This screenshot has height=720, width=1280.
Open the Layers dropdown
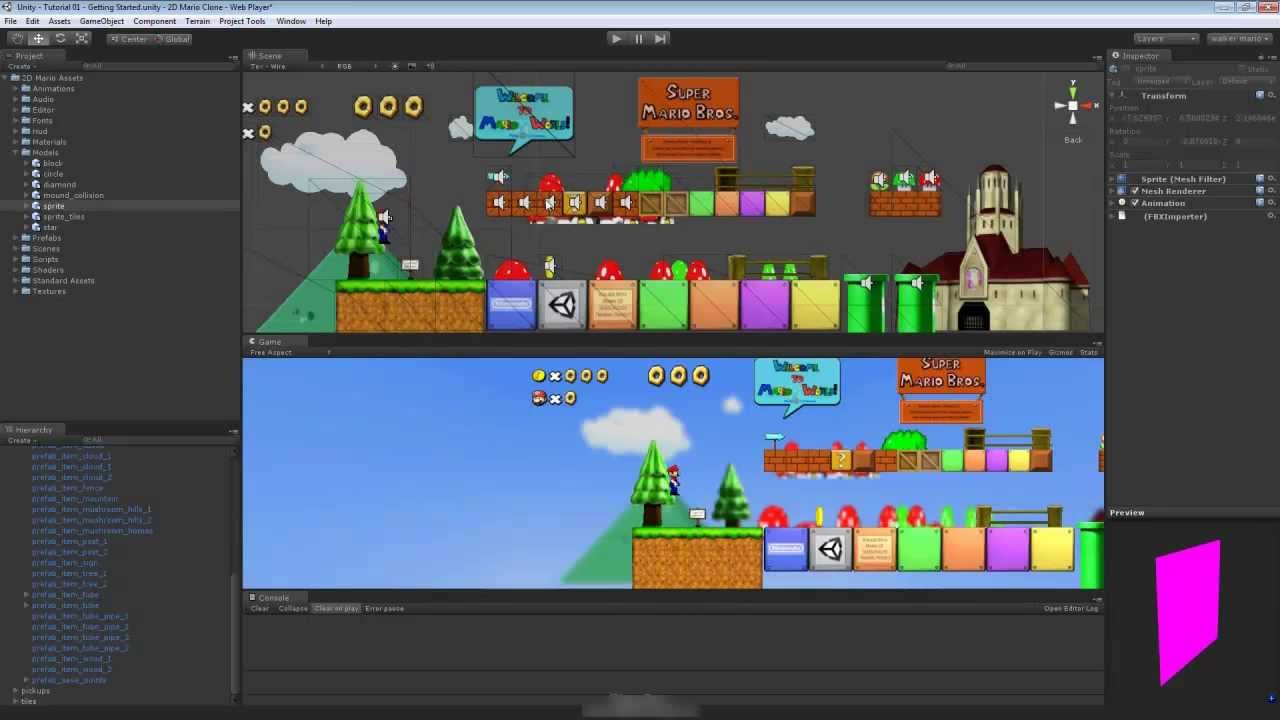pyautogui.click(x=1165, y=38)
